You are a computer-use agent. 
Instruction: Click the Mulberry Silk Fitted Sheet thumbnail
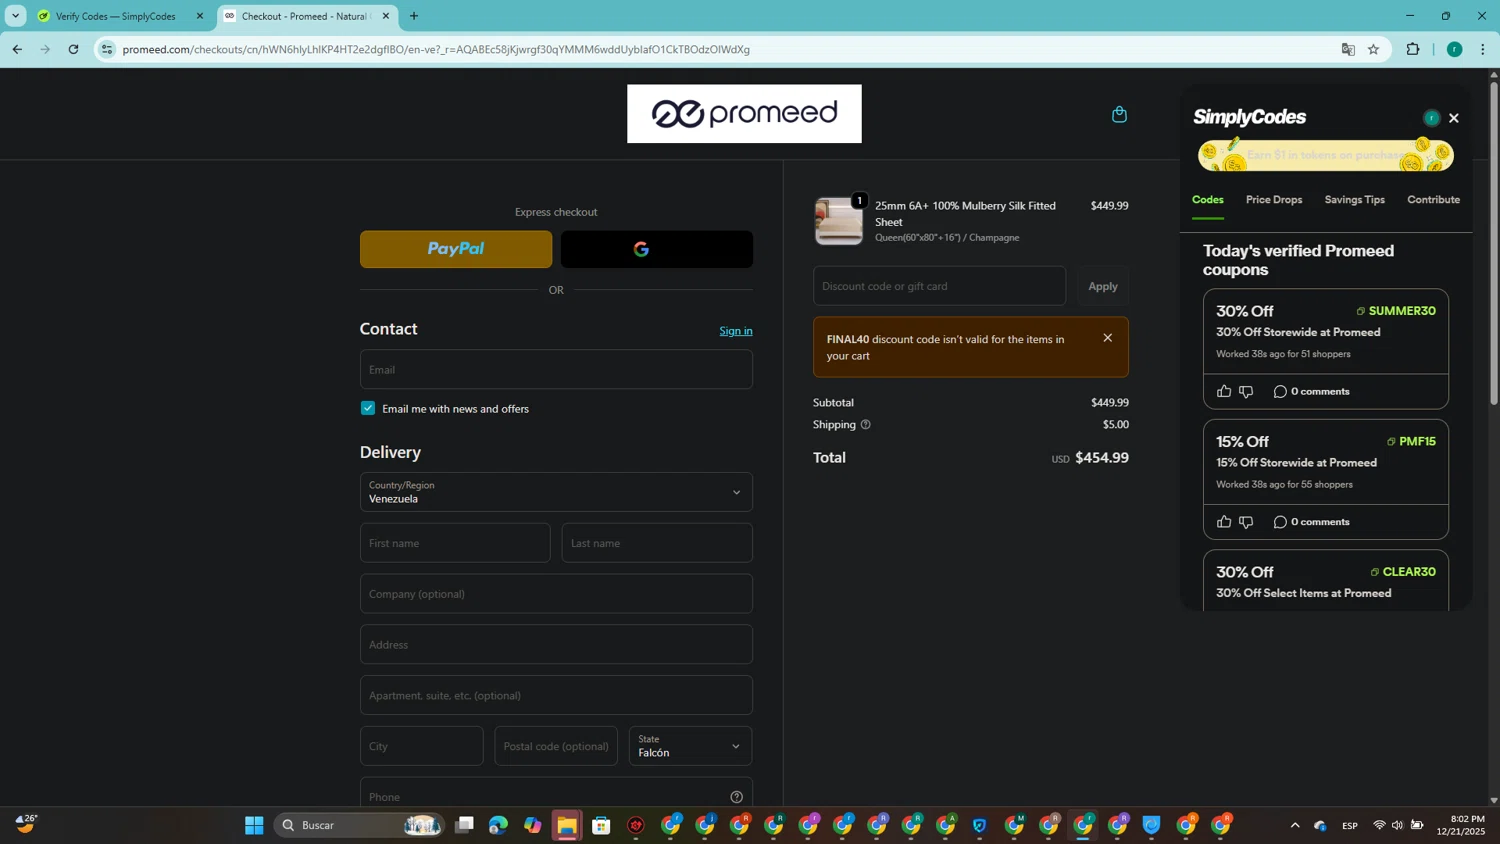tap(839, 221)
